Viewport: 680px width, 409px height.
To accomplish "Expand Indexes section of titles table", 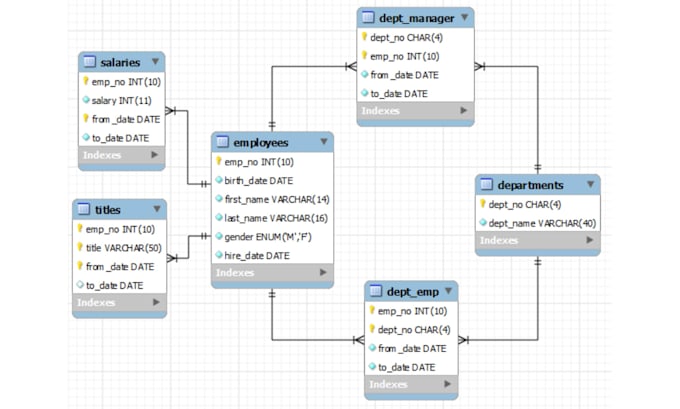I will 156,302.
